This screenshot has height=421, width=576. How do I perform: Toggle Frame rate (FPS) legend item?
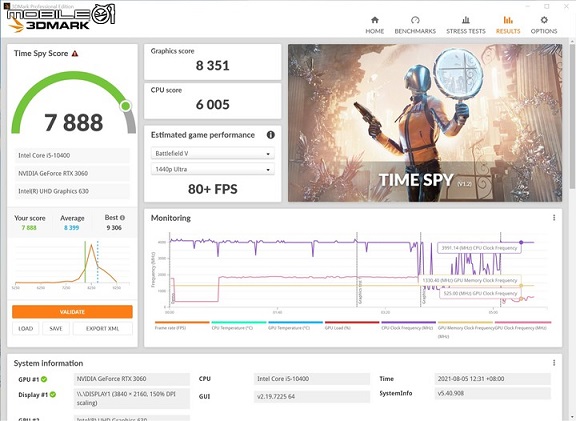click(182, 325)
